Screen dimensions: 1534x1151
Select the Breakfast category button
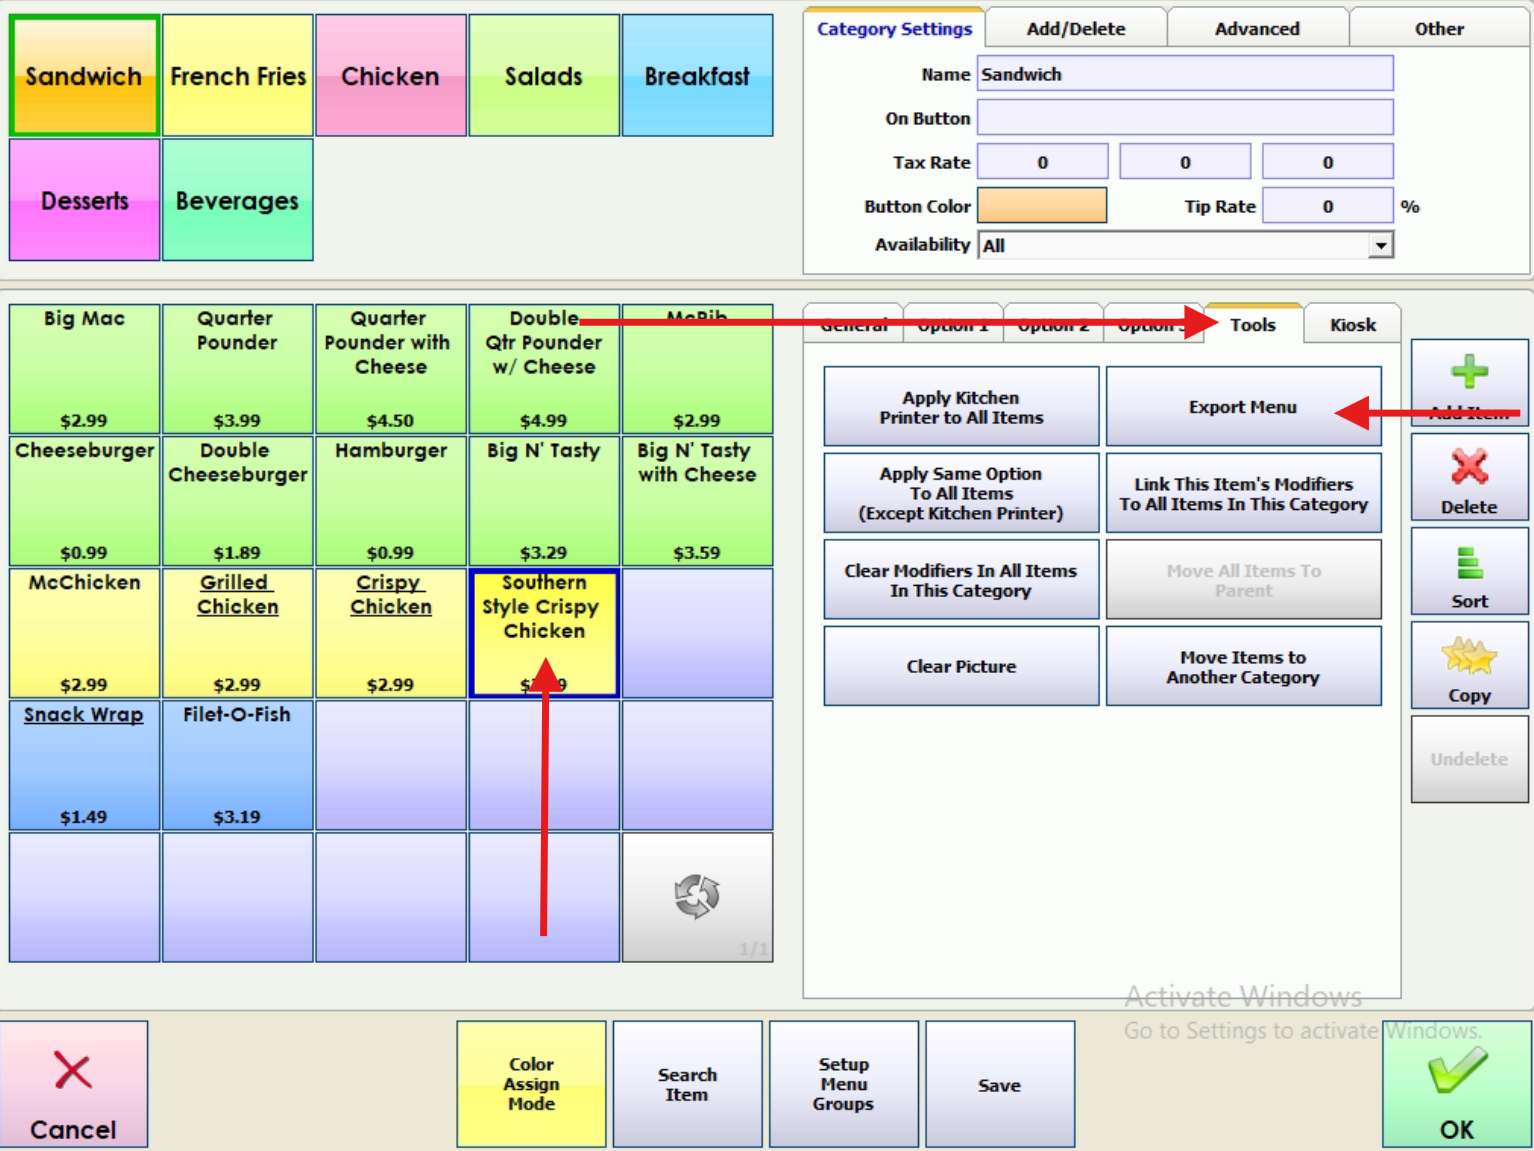(697, 75)
